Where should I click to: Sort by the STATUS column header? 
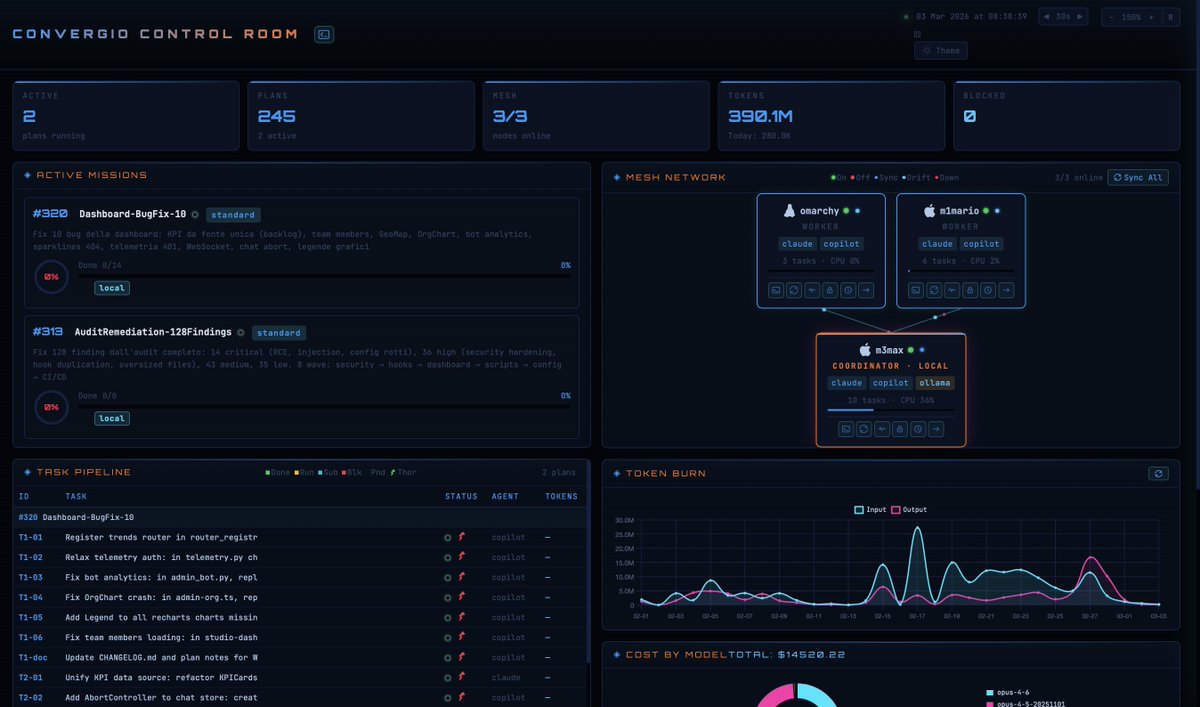pos(461,496)
